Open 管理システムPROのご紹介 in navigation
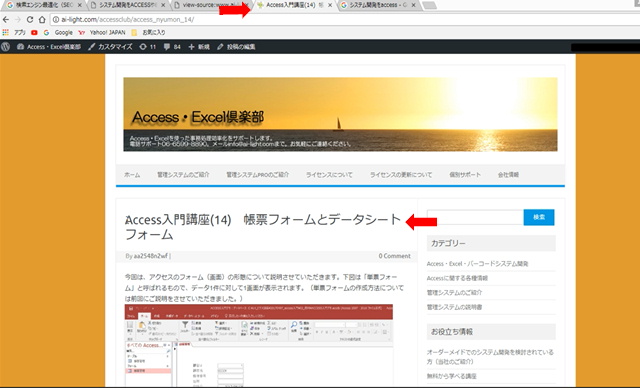 point(258,175)
